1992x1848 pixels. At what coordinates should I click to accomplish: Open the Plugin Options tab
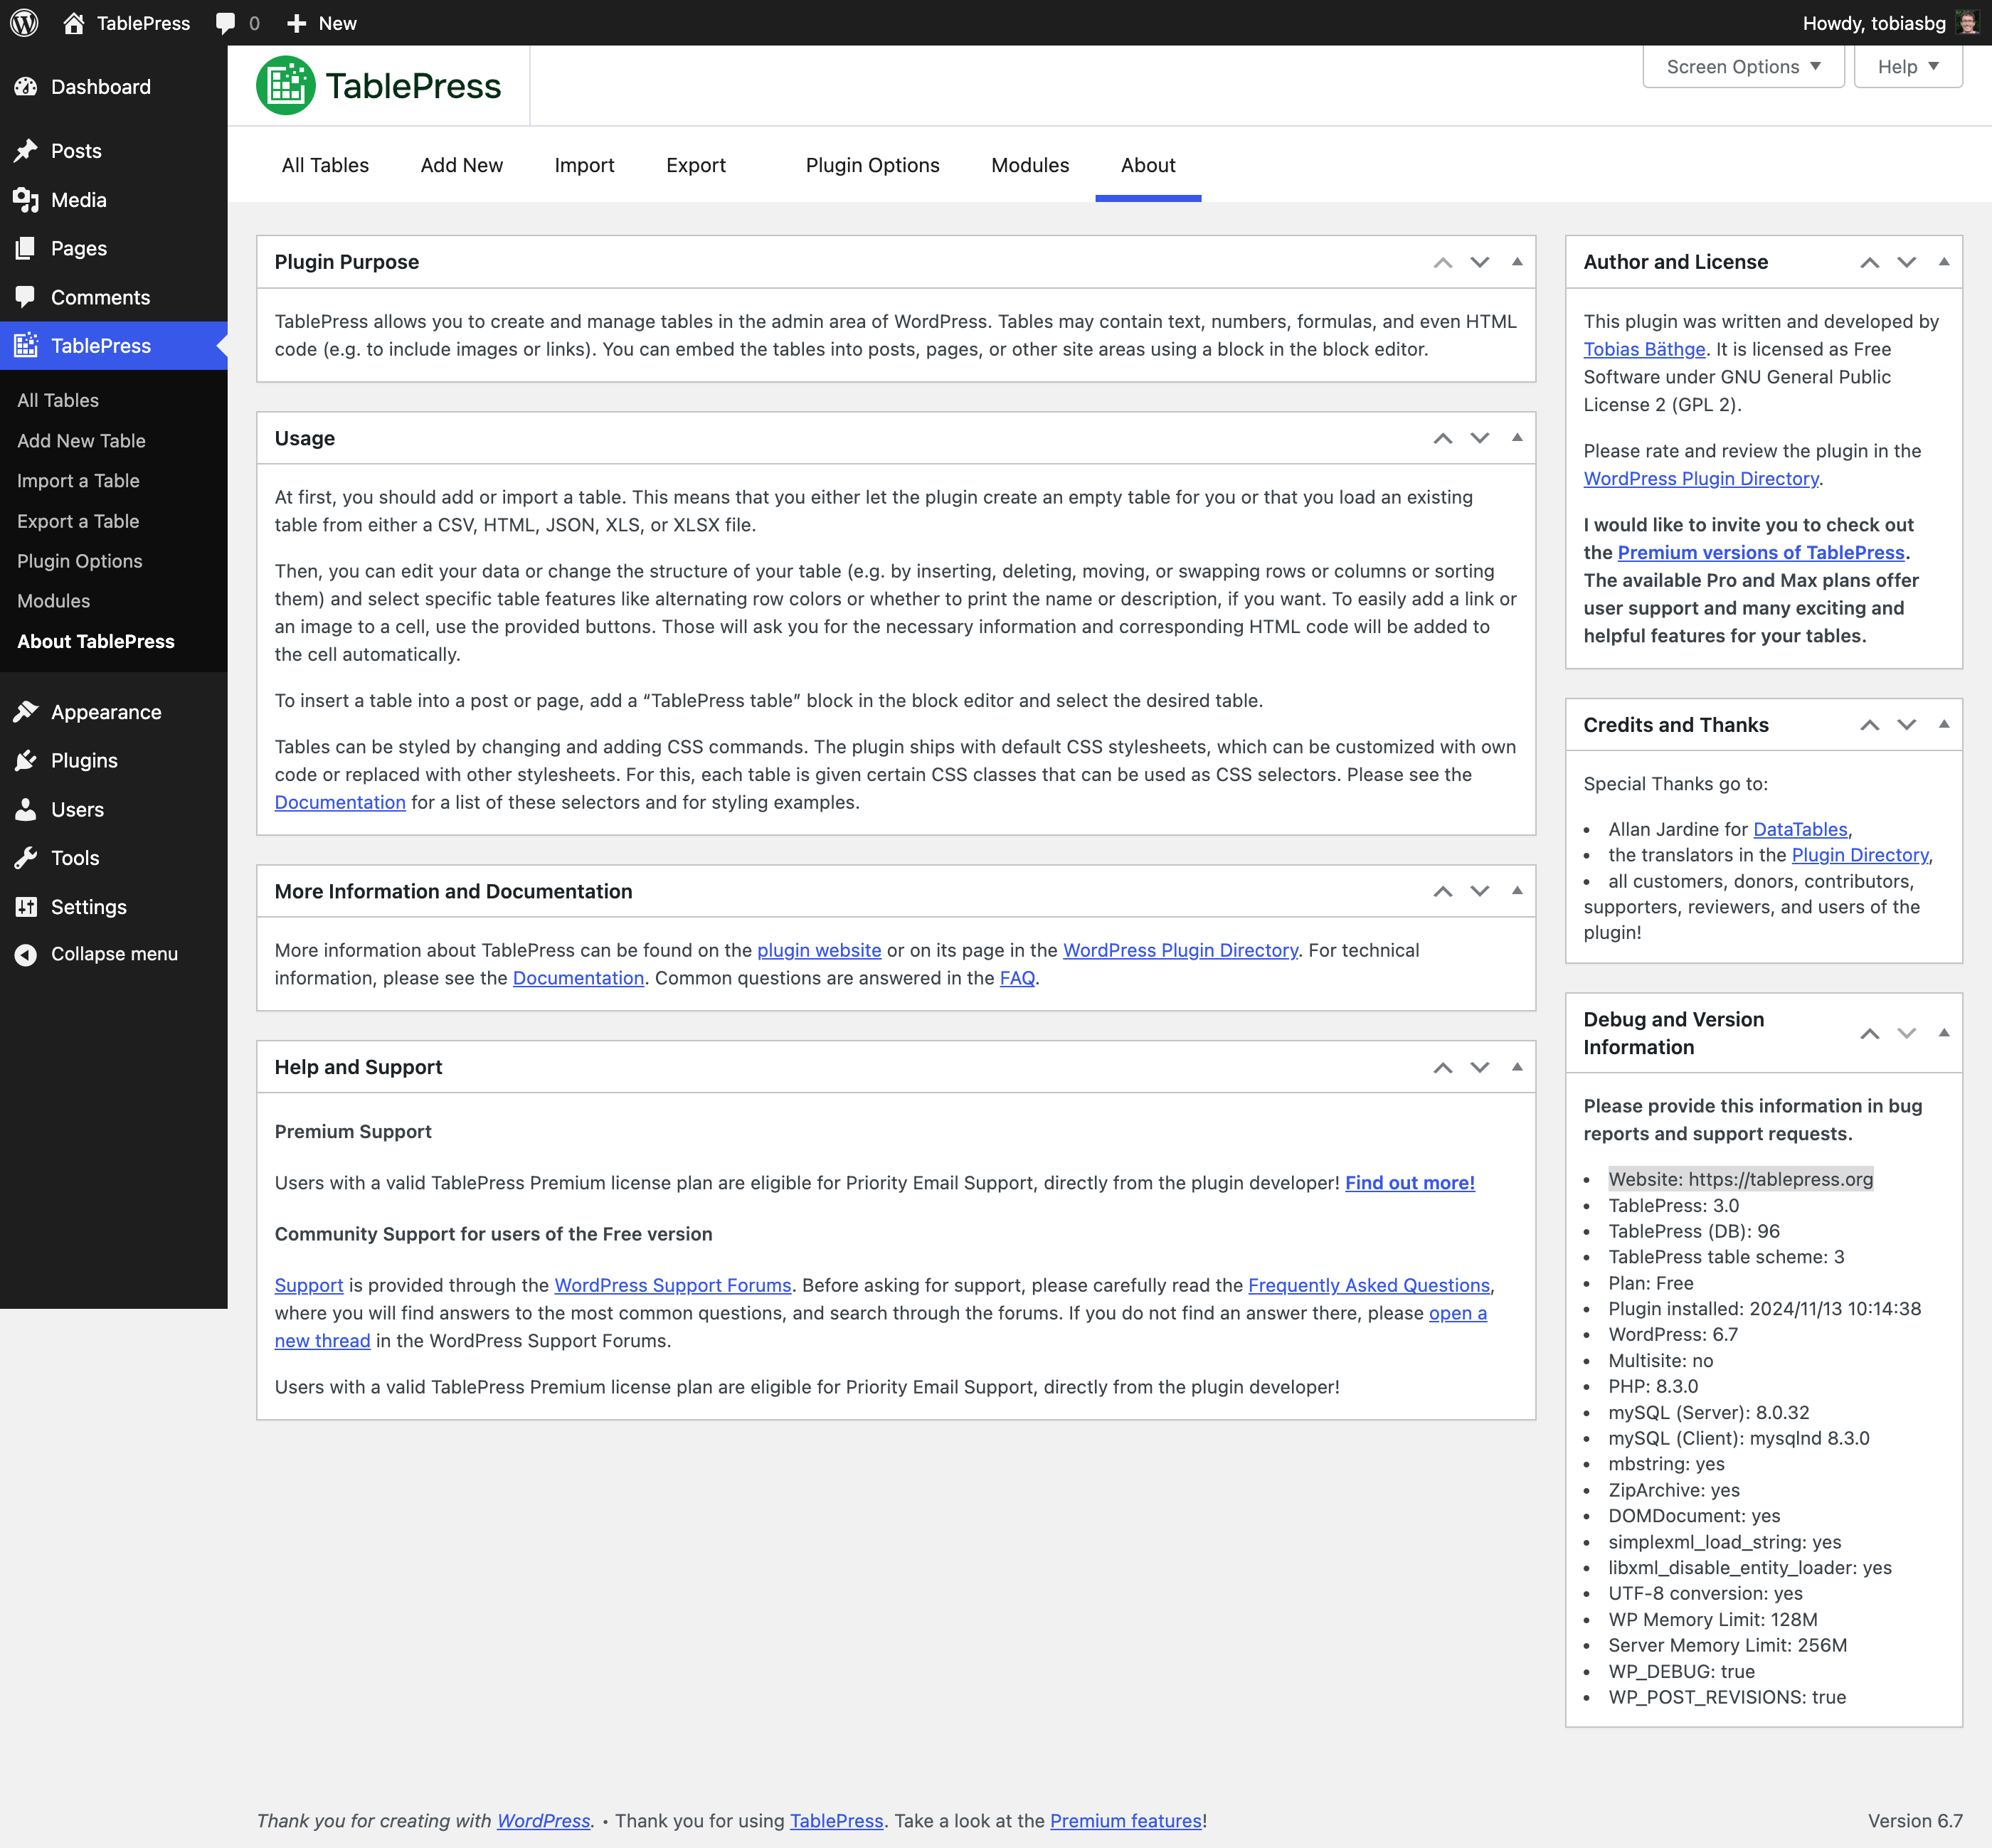click(872, 165)
